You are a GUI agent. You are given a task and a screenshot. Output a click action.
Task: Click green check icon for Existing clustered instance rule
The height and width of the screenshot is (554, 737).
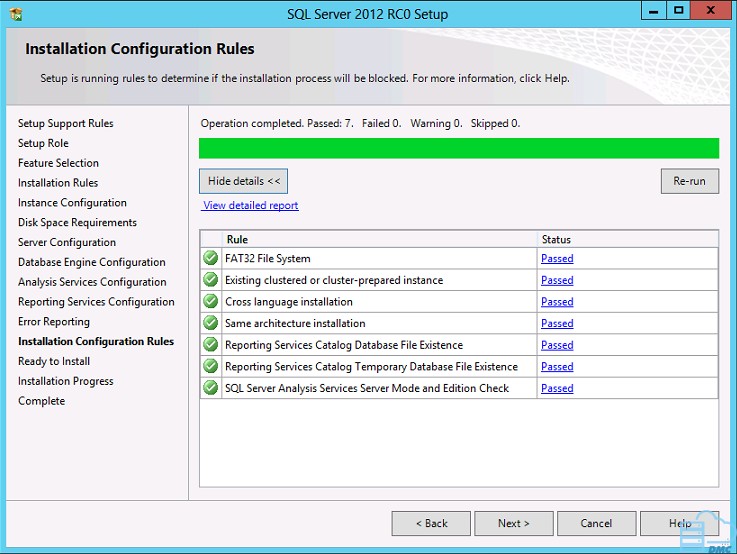(211, 280)
